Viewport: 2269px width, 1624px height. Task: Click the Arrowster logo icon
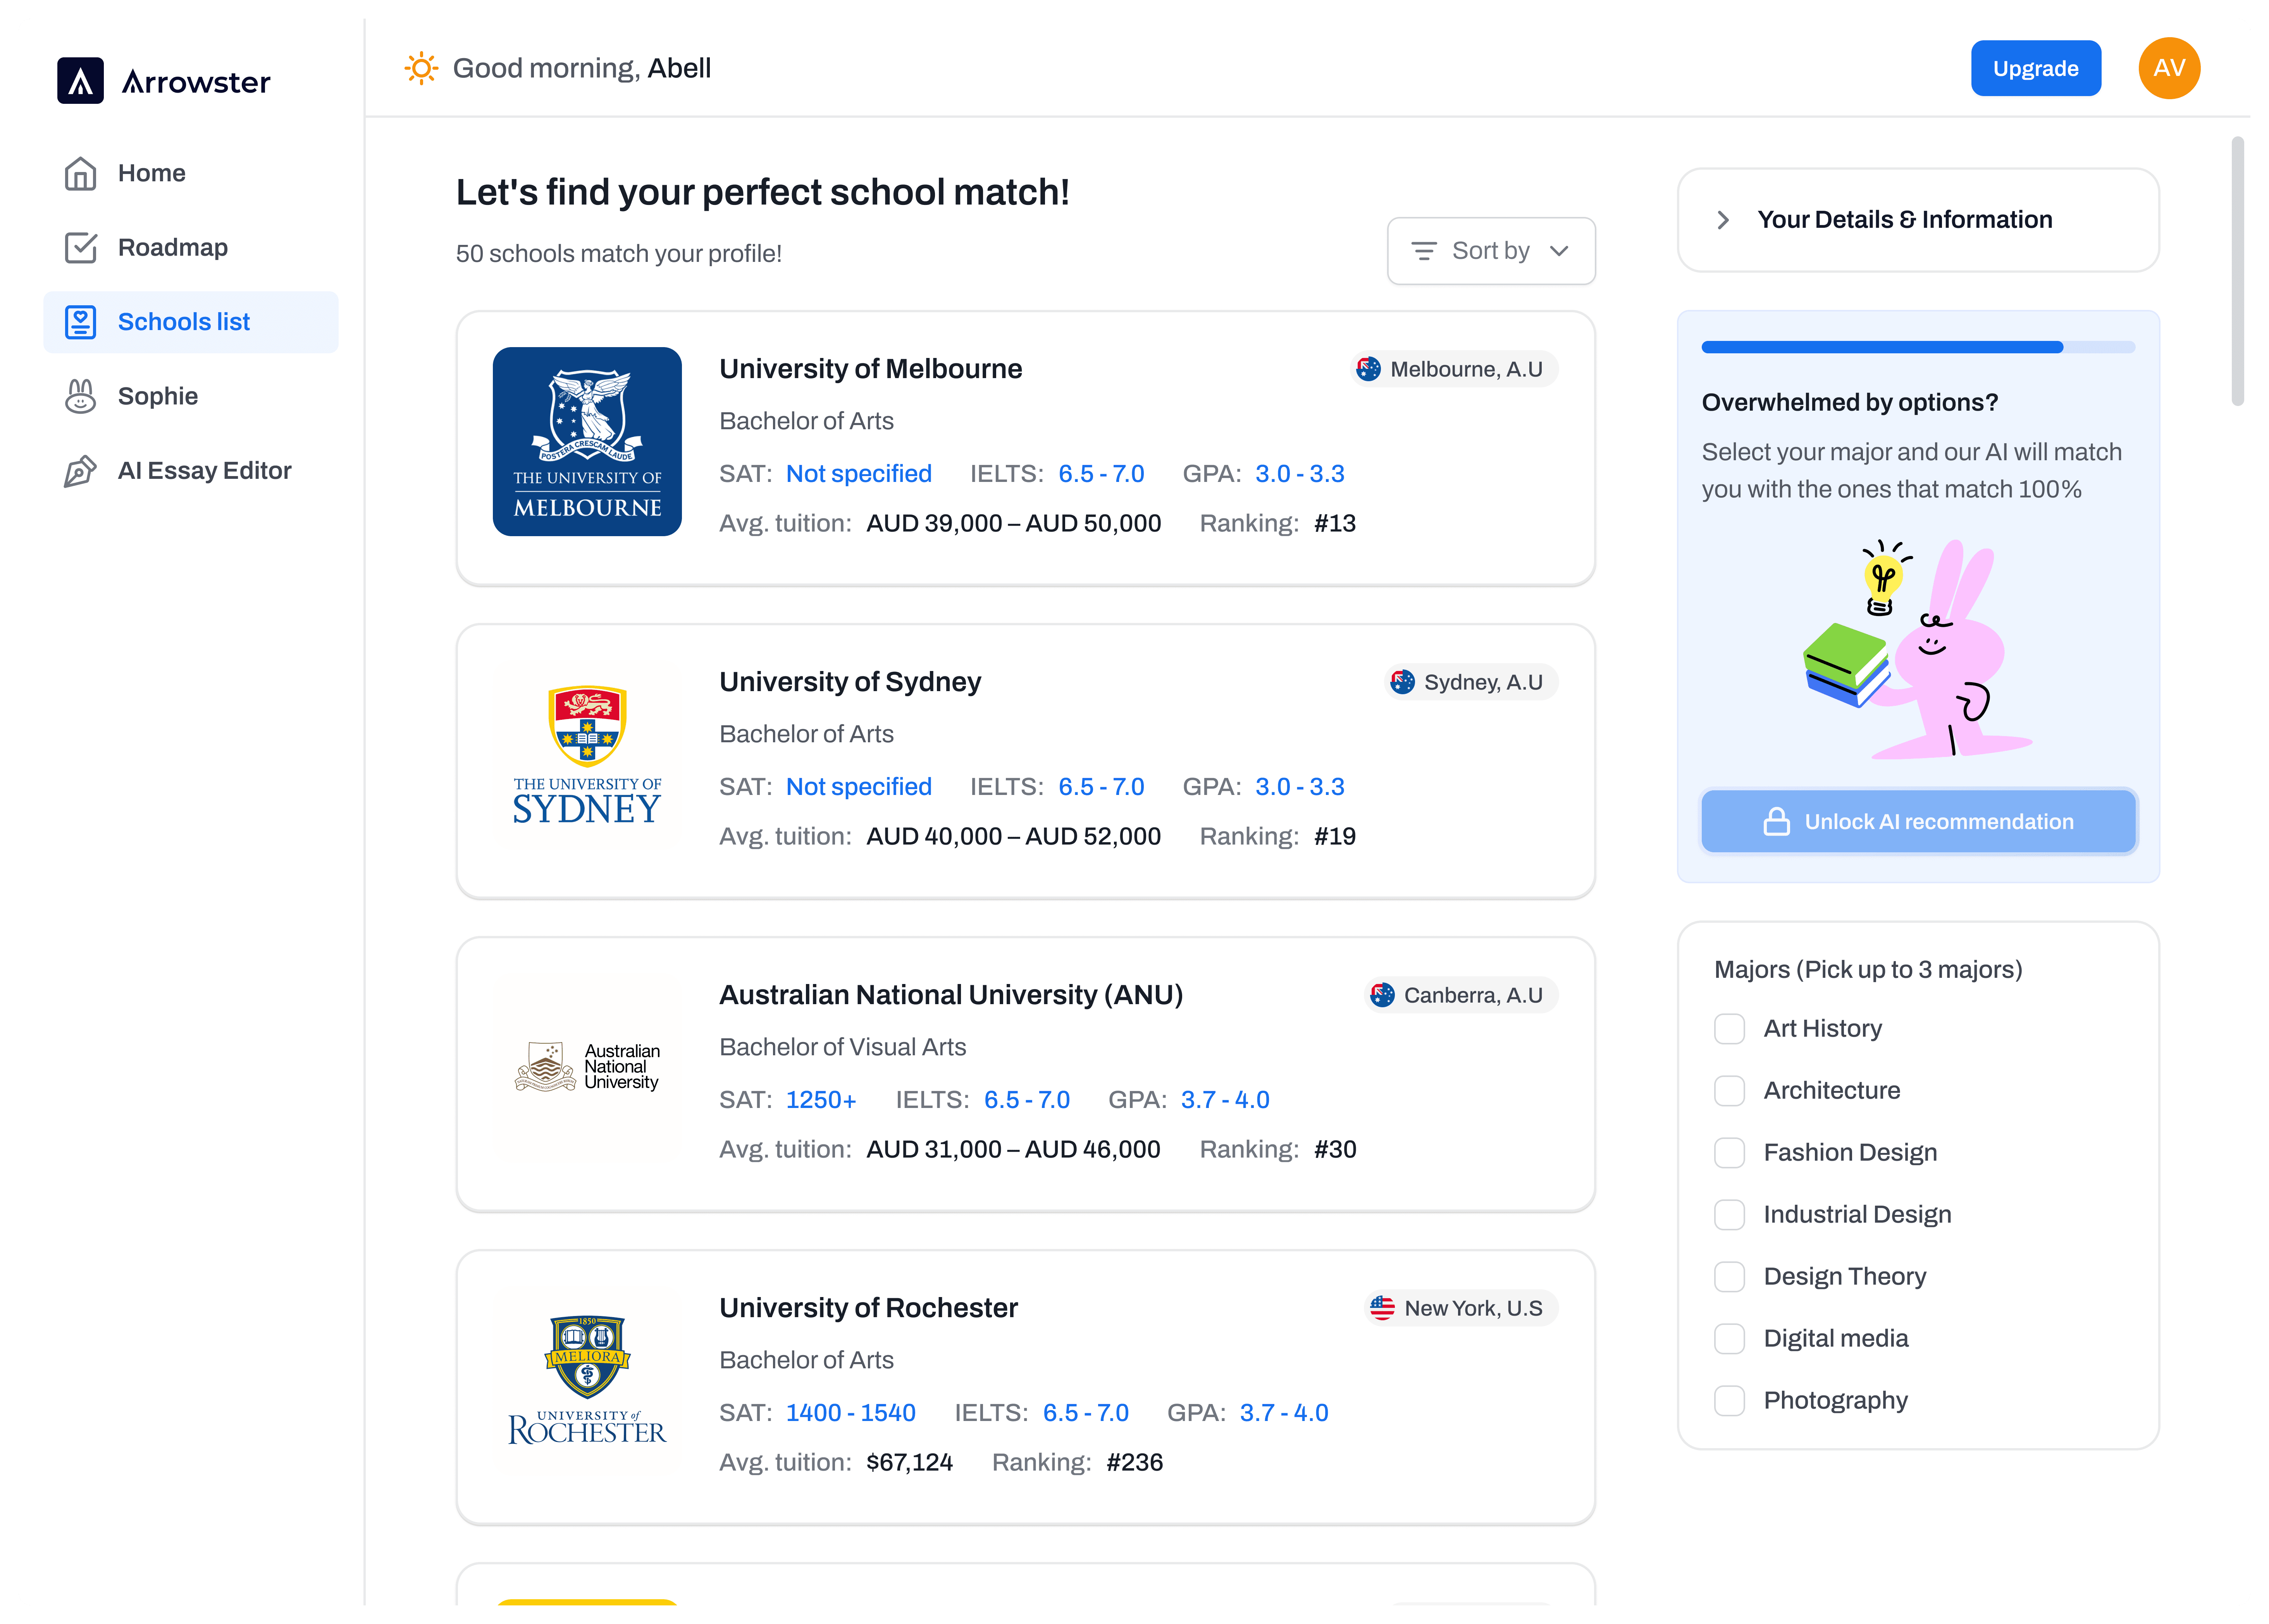(x=80, y=80)
